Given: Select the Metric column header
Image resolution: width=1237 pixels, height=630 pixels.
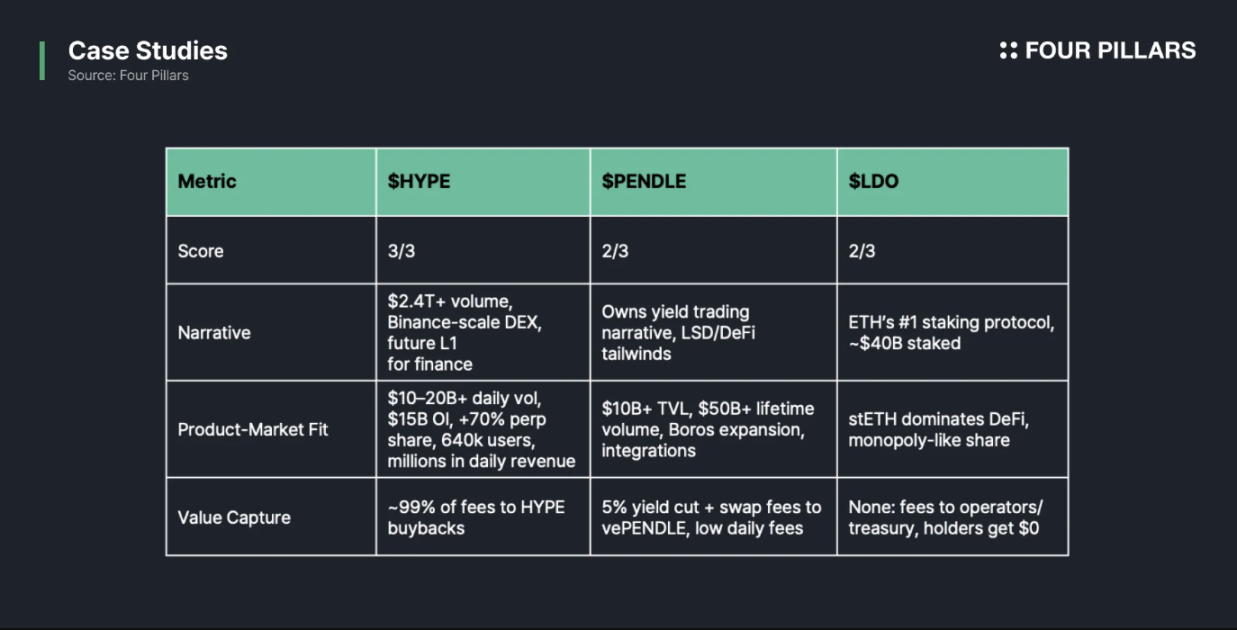Looking at the screenshot, I should pos(207,181).
